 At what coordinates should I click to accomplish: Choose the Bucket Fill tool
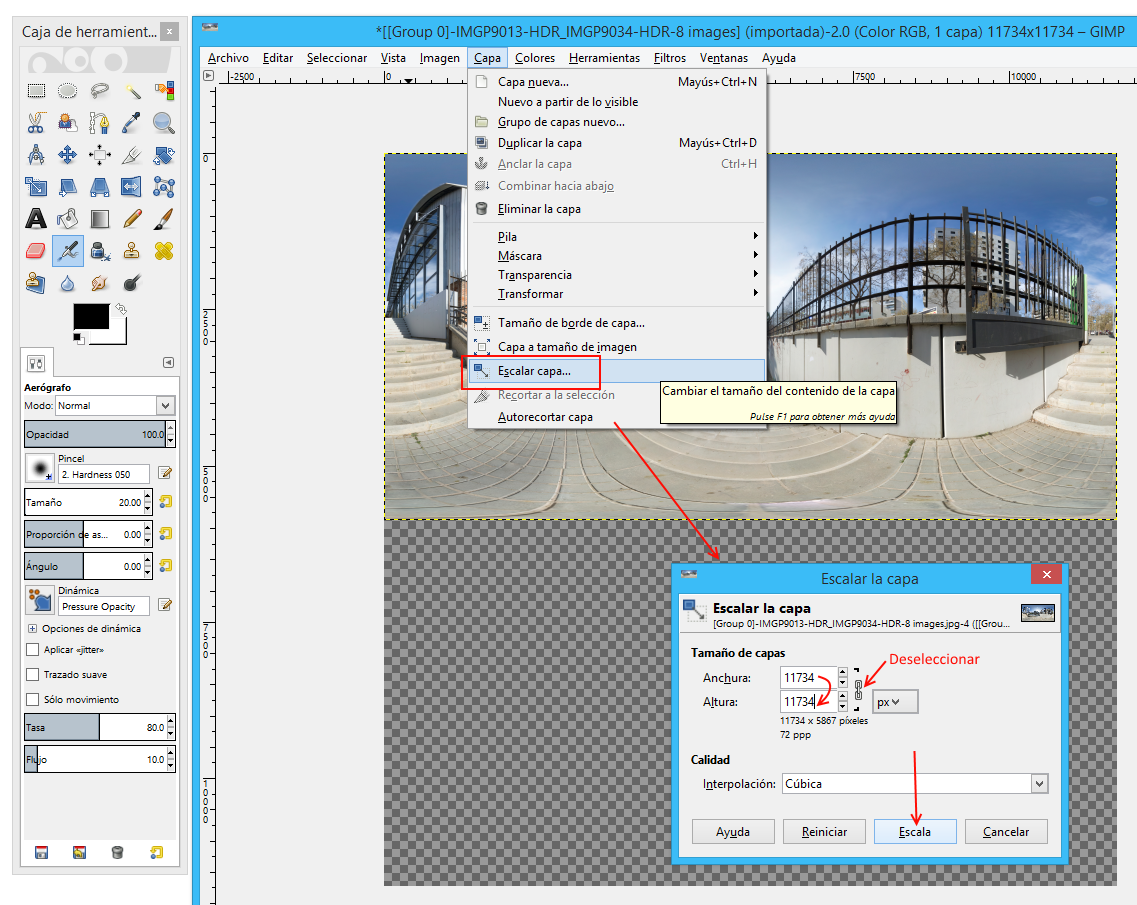click(x=68, y=218)
